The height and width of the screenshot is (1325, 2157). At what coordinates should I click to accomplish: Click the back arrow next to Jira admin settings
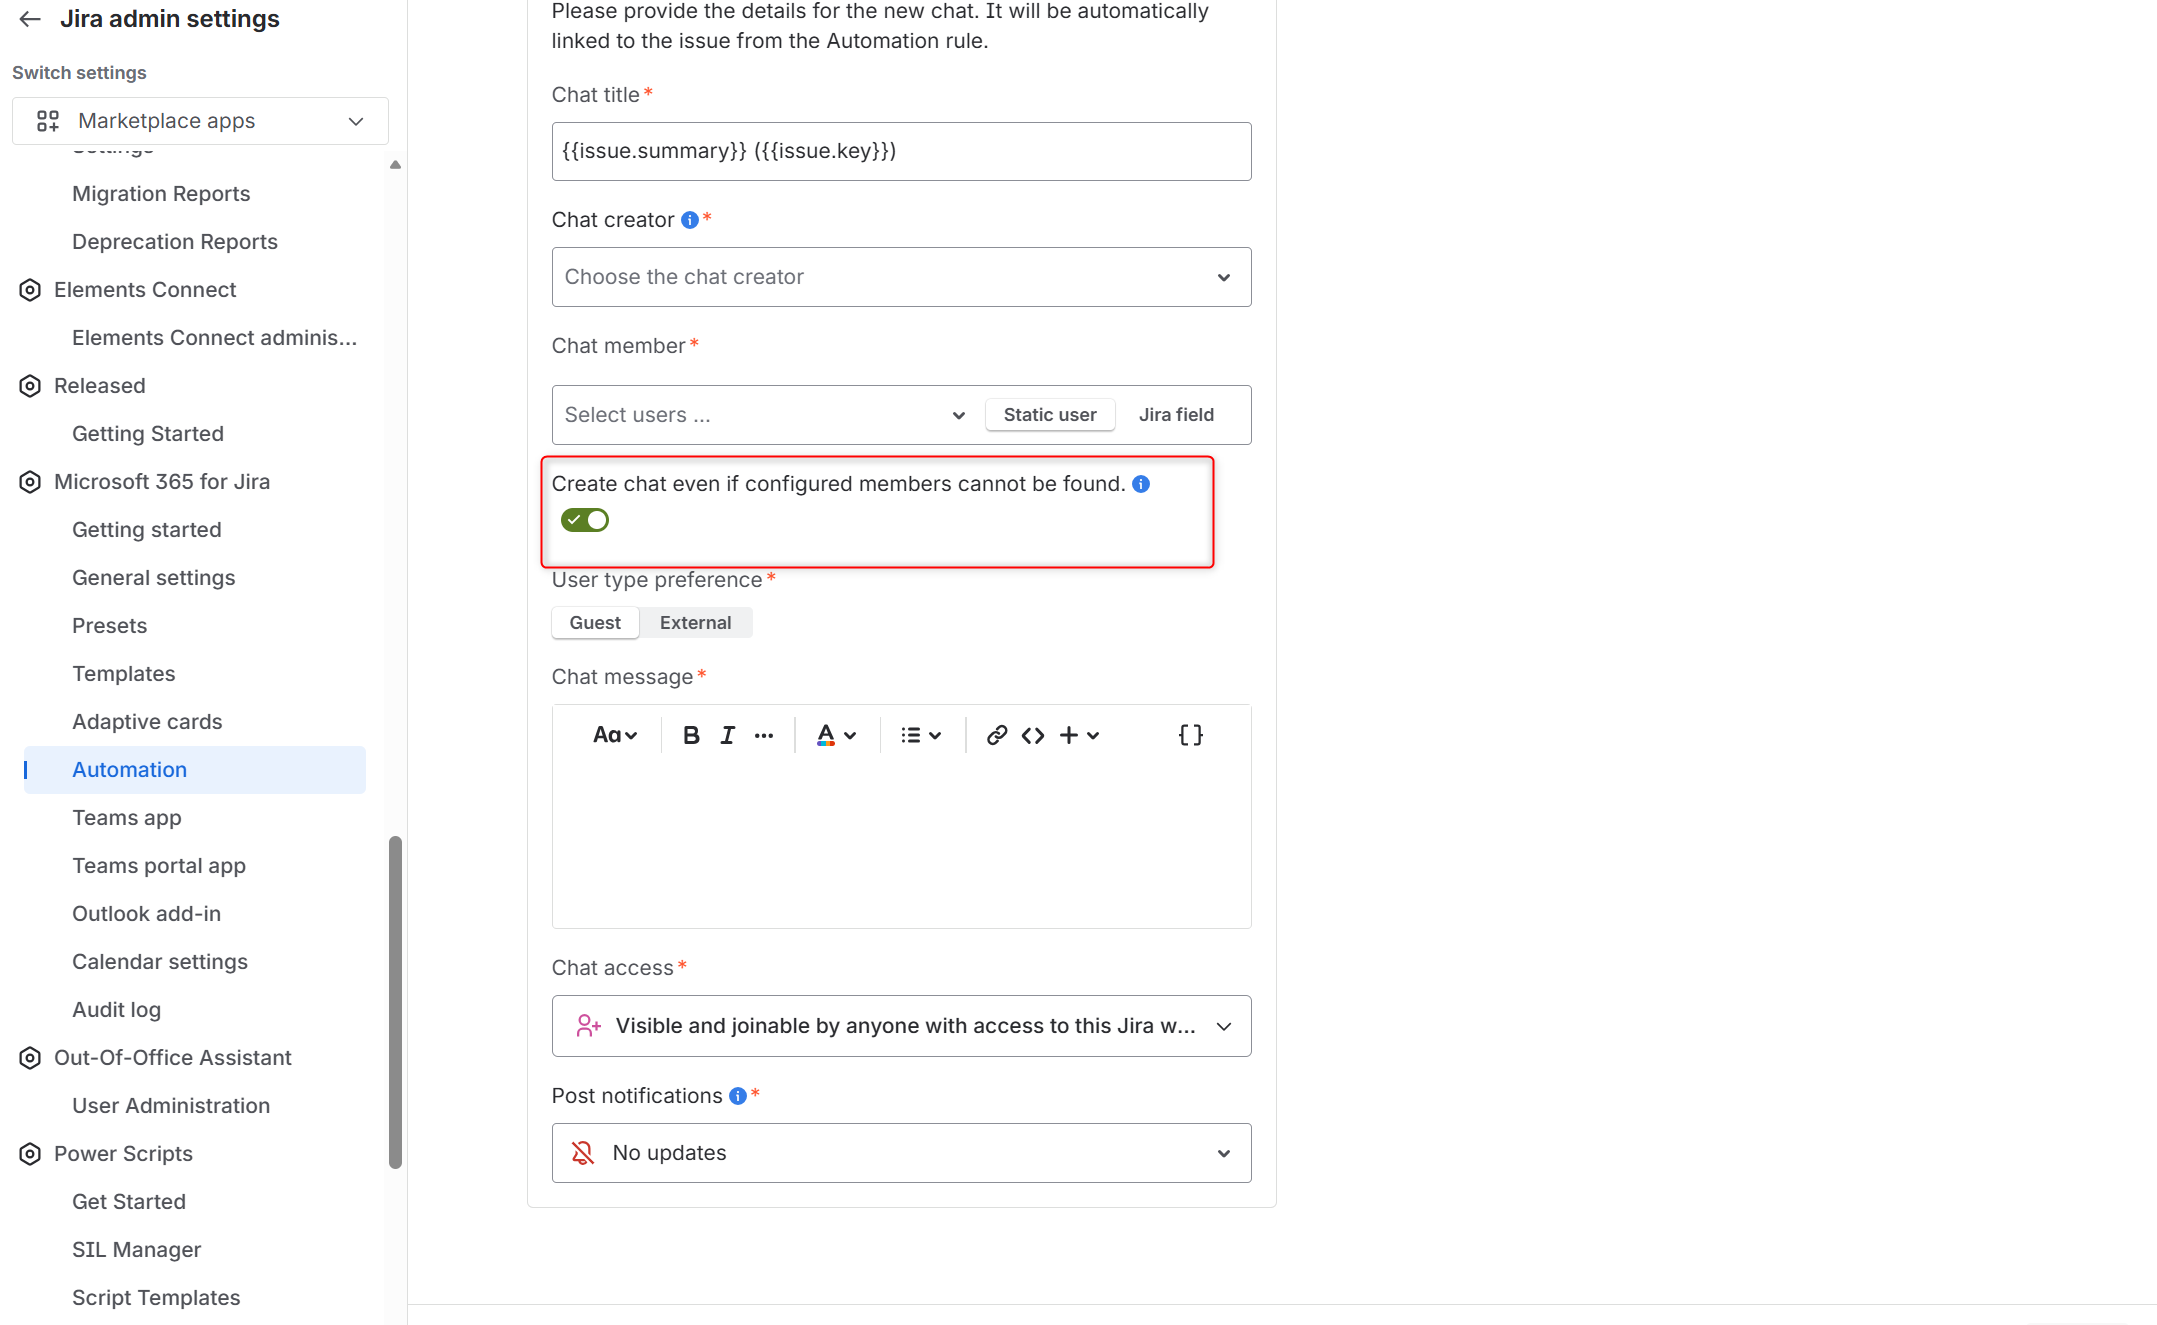tap(30, 19)
